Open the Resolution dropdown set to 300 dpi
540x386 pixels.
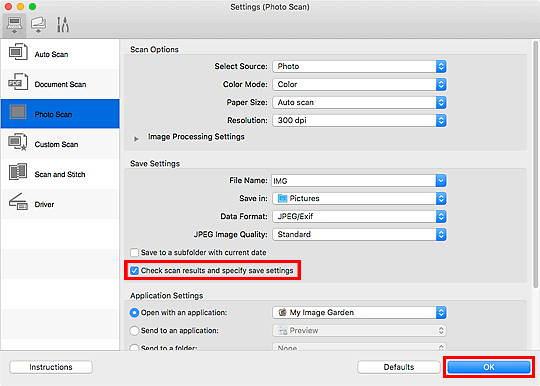coord(359,120)
